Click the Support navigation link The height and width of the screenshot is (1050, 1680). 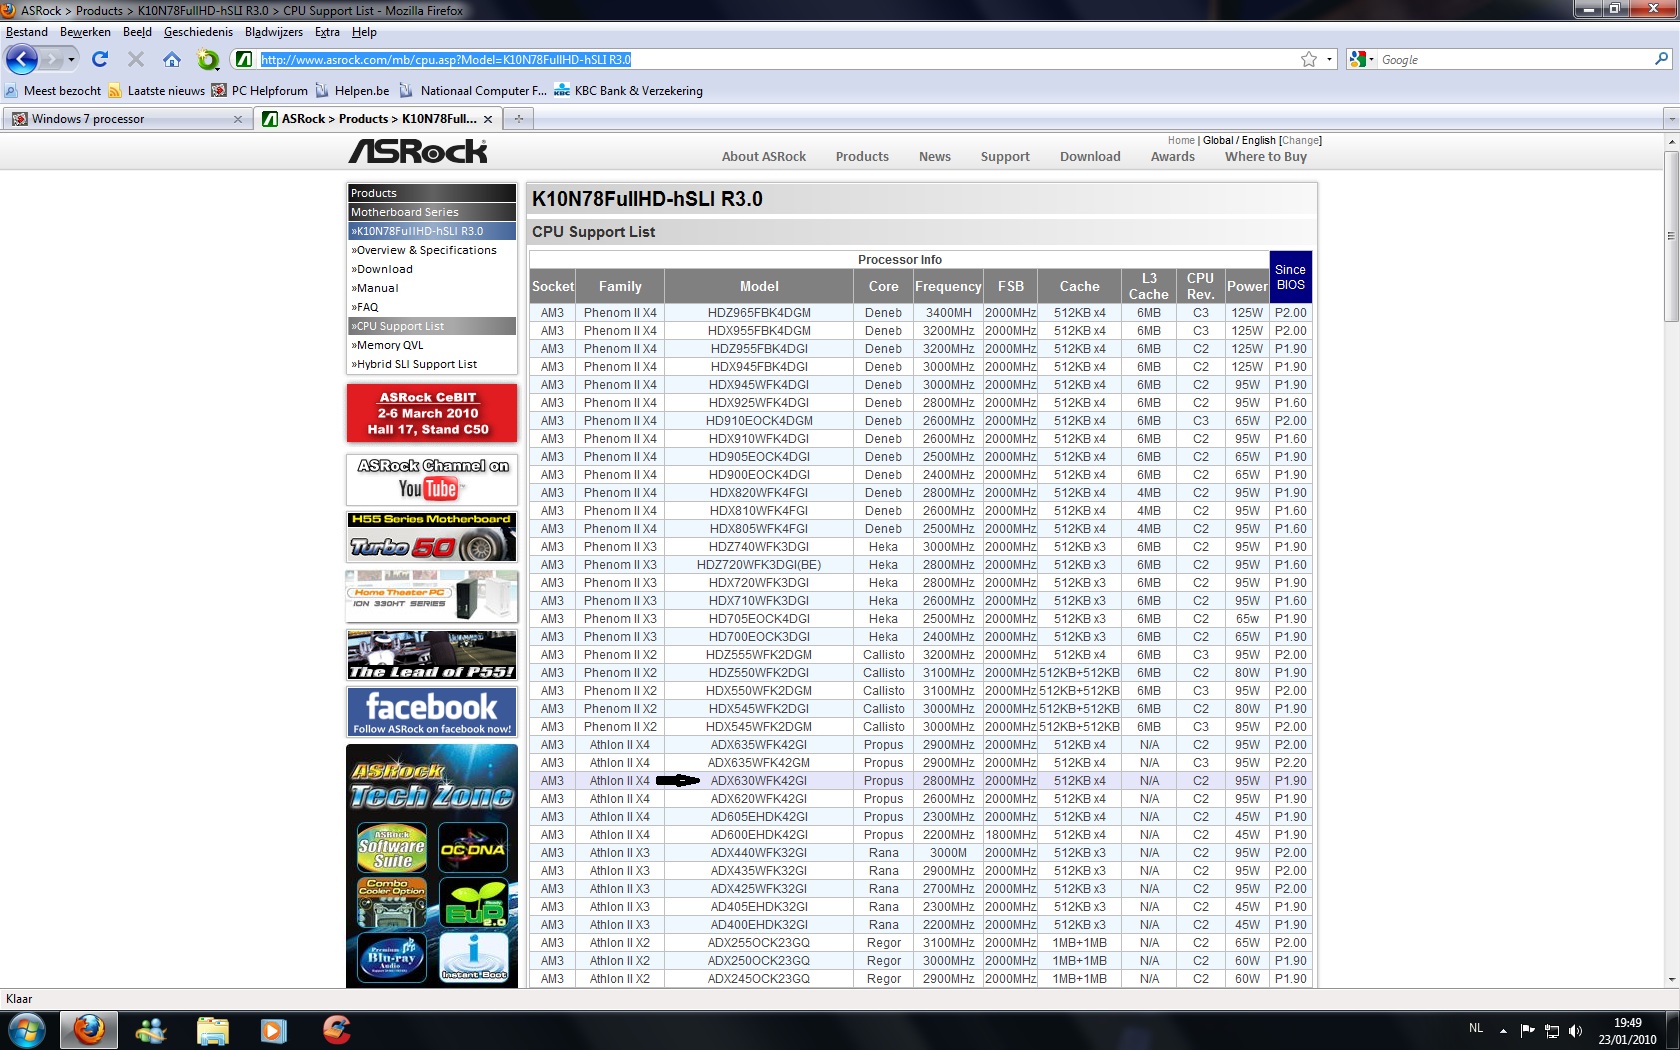tap(1005, 157)
